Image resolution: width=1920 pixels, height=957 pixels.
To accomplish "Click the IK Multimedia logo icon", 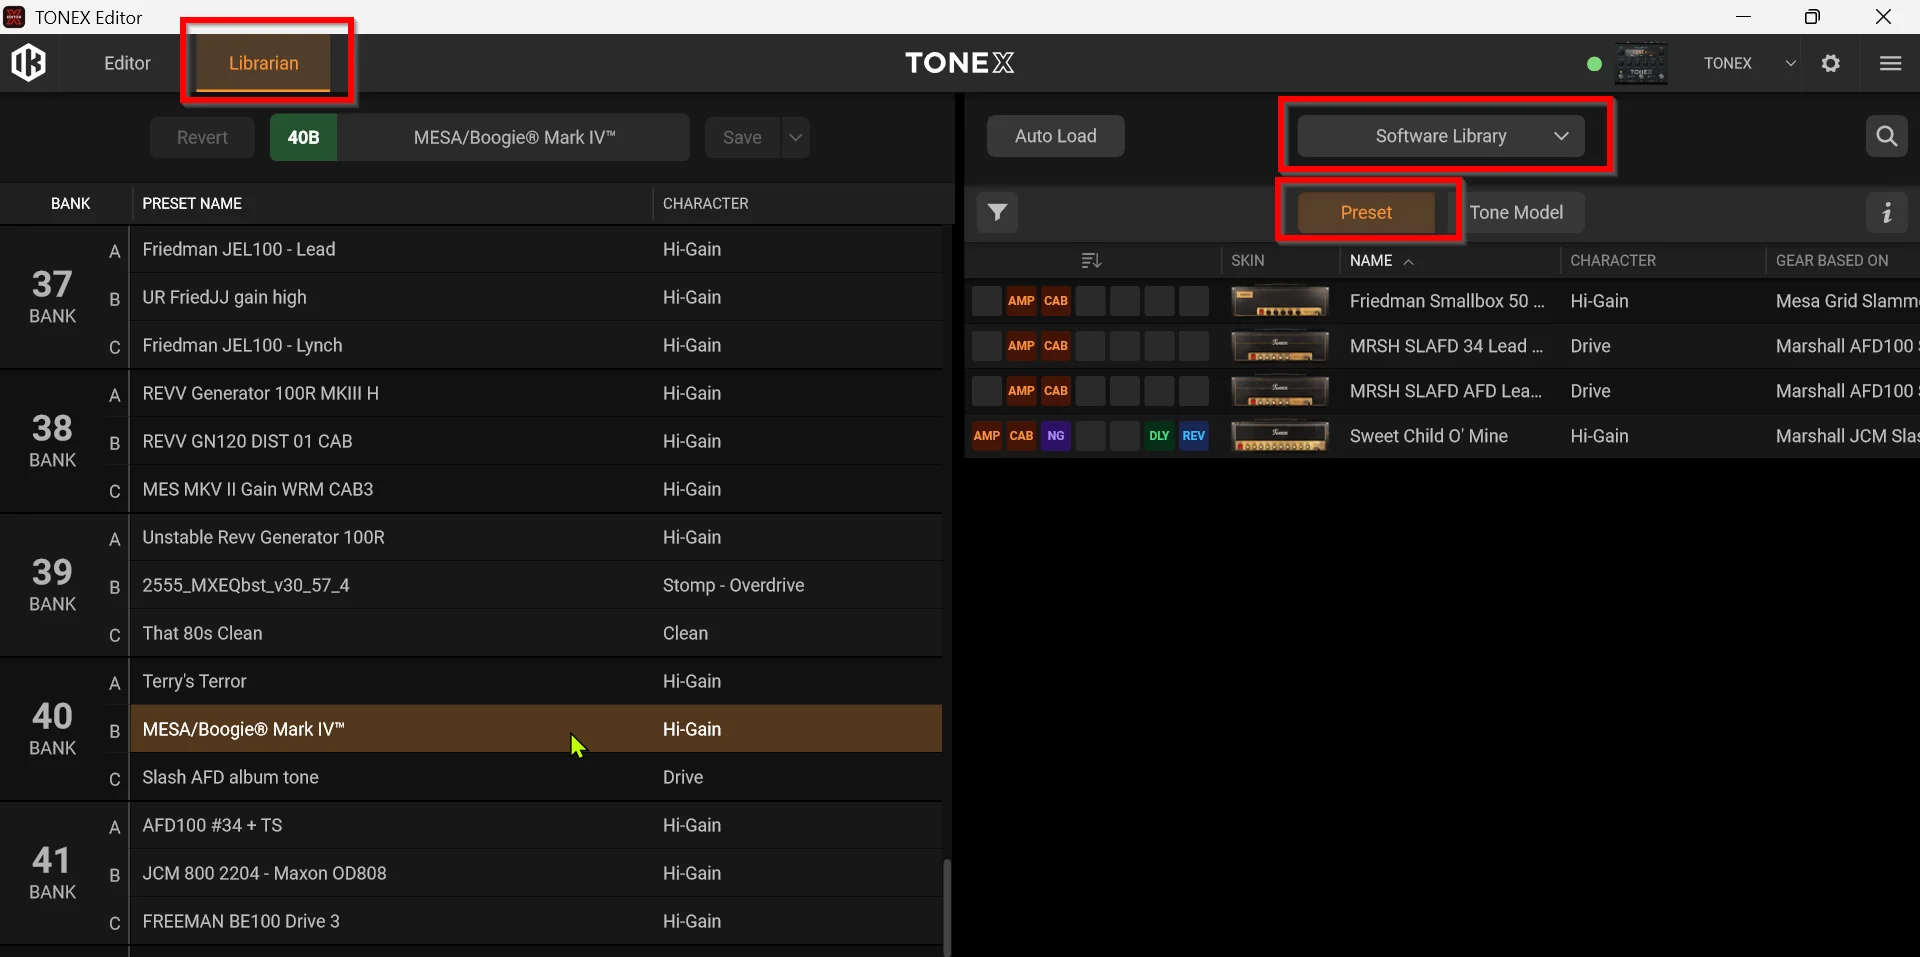I will (28, 63).
